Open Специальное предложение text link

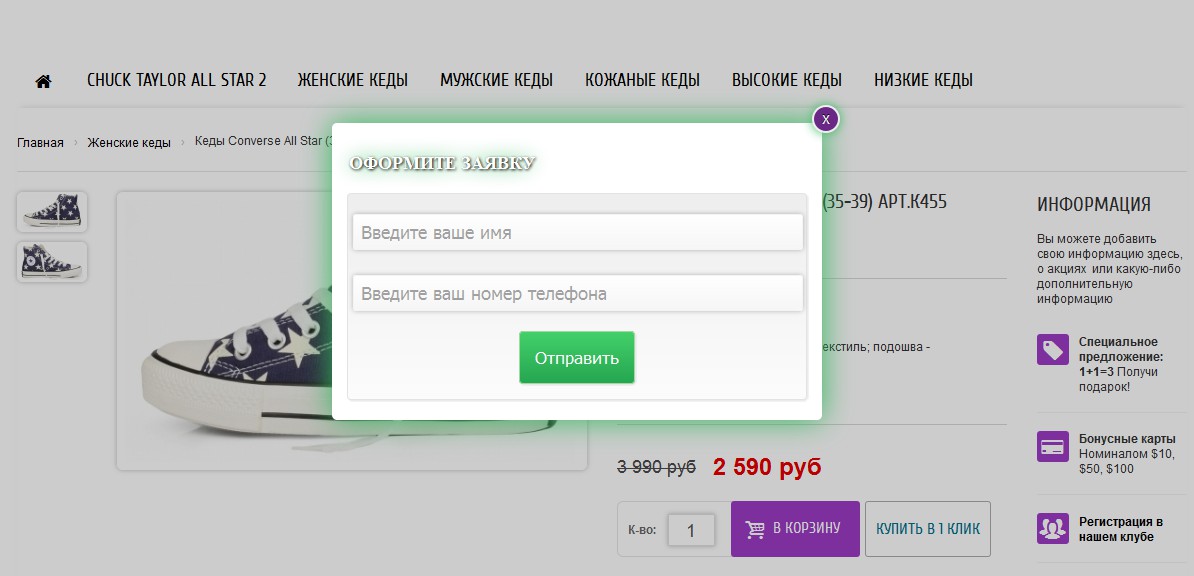click(x=1121, y=349)
